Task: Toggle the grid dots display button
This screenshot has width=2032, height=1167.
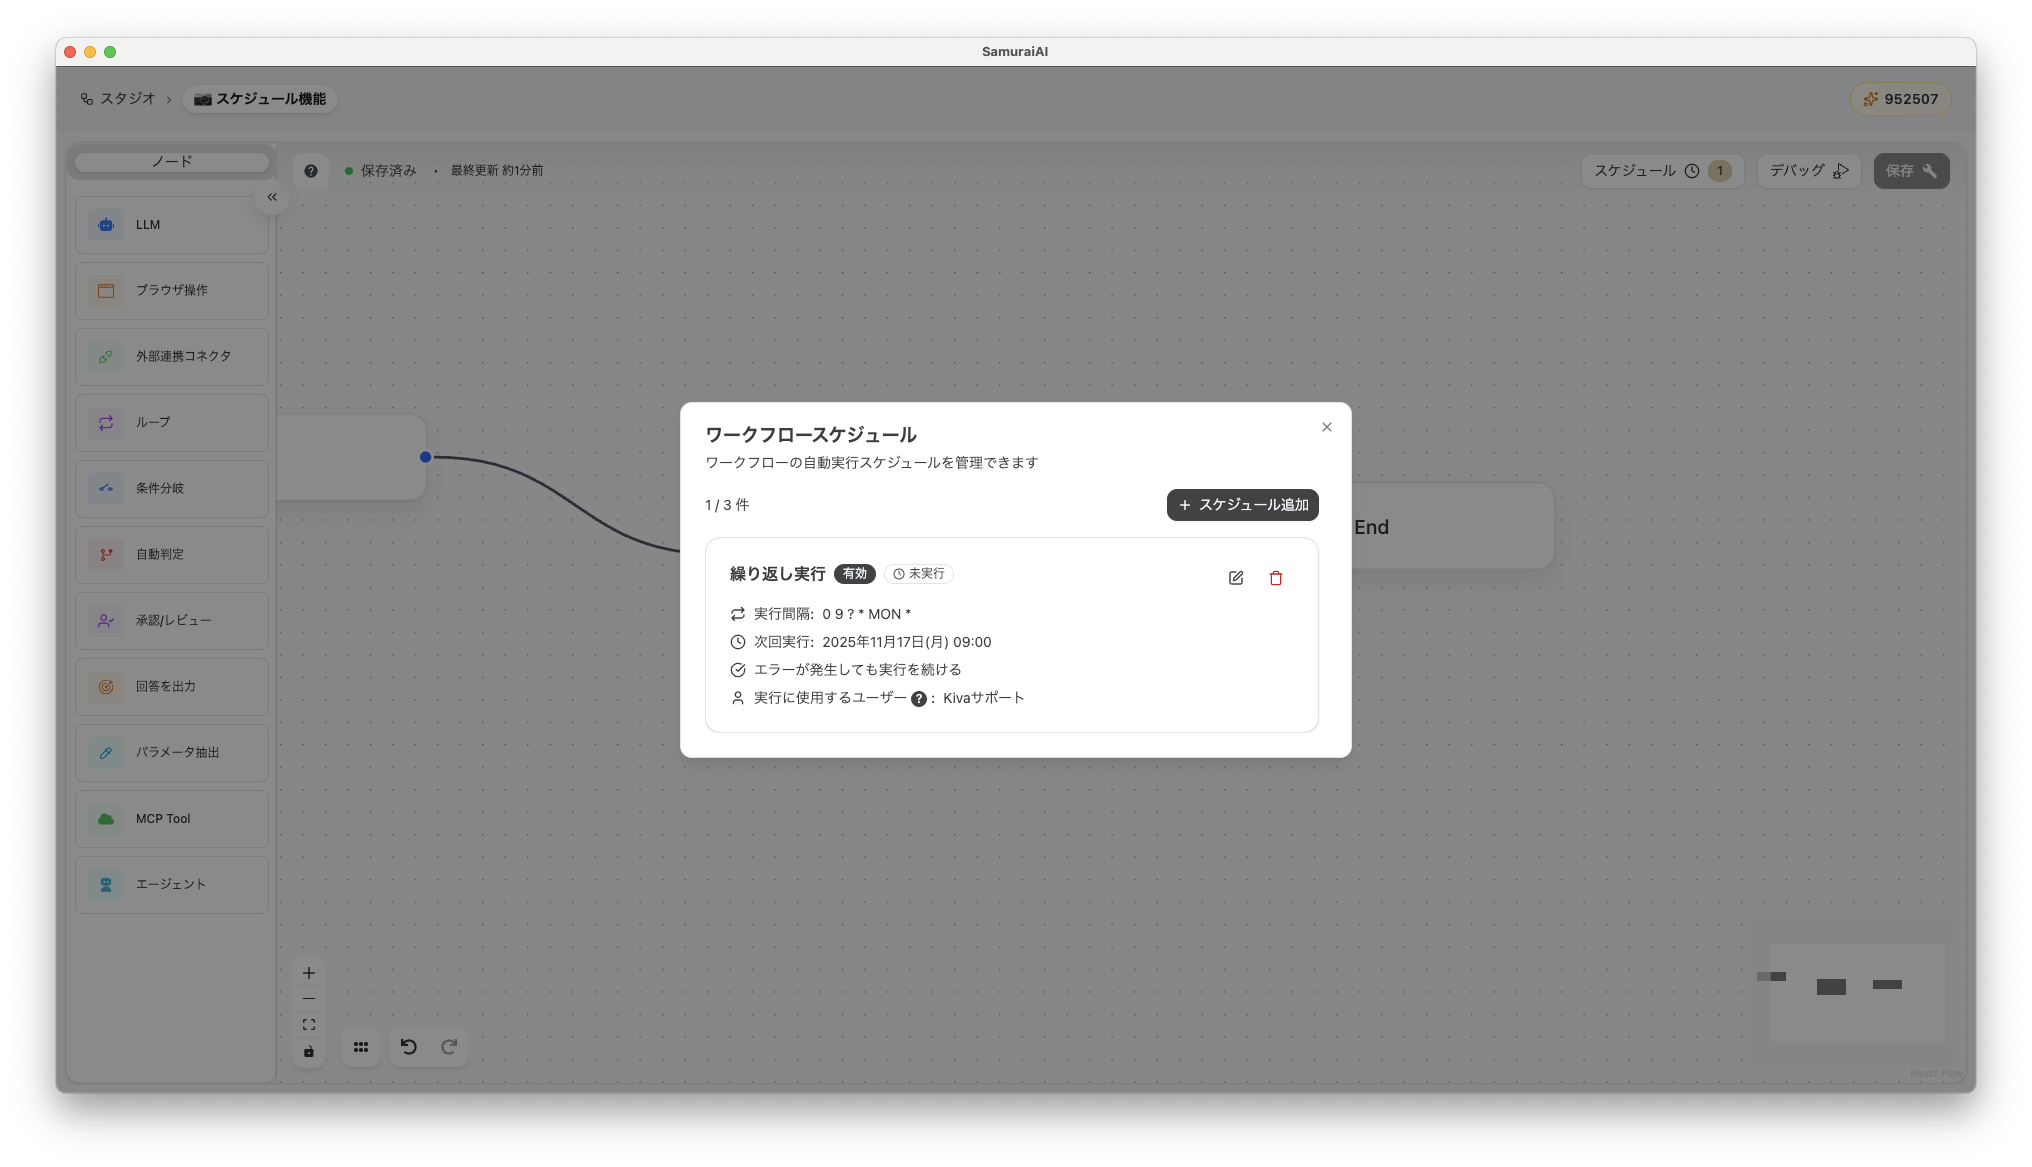Action: click(x=361, y=1046)
